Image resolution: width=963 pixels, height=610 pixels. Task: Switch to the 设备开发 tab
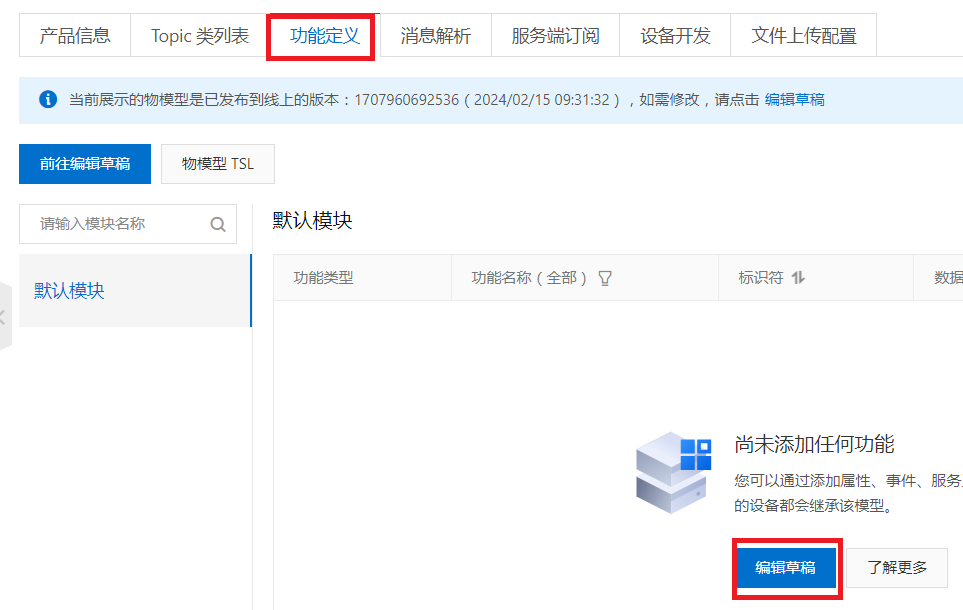tap(675, 36)
